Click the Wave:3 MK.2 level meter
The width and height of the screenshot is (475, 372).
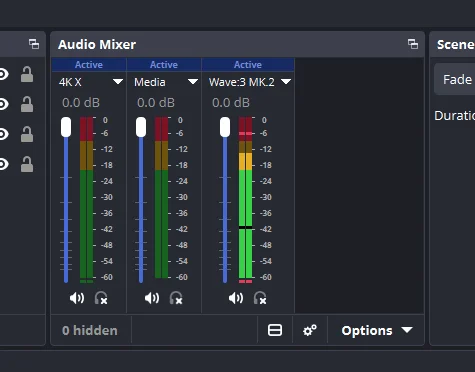245,199
